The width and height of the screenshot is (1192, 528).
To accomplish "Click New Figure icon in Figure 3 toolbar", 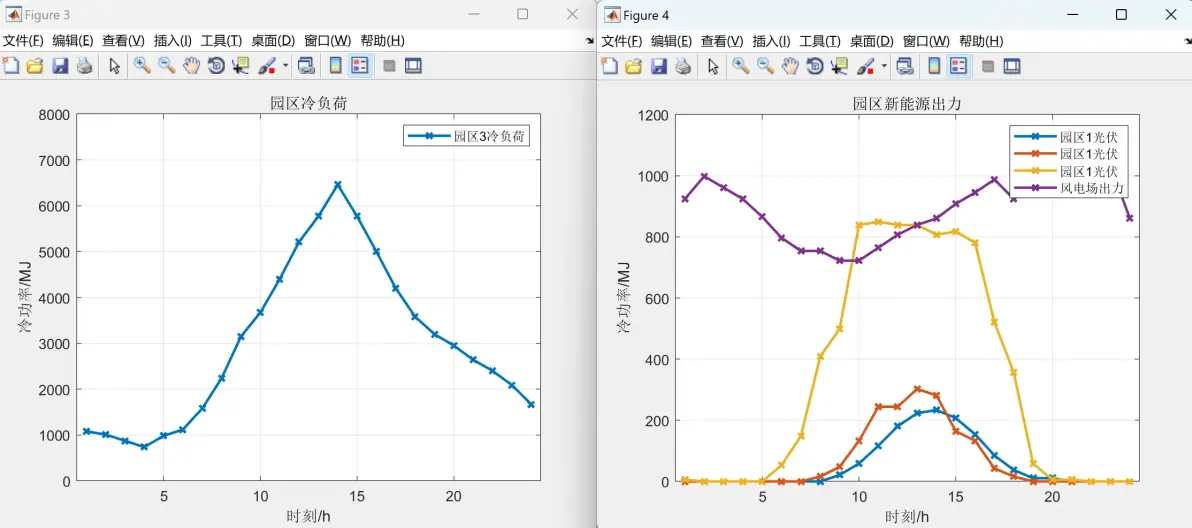I will [11, 66].
